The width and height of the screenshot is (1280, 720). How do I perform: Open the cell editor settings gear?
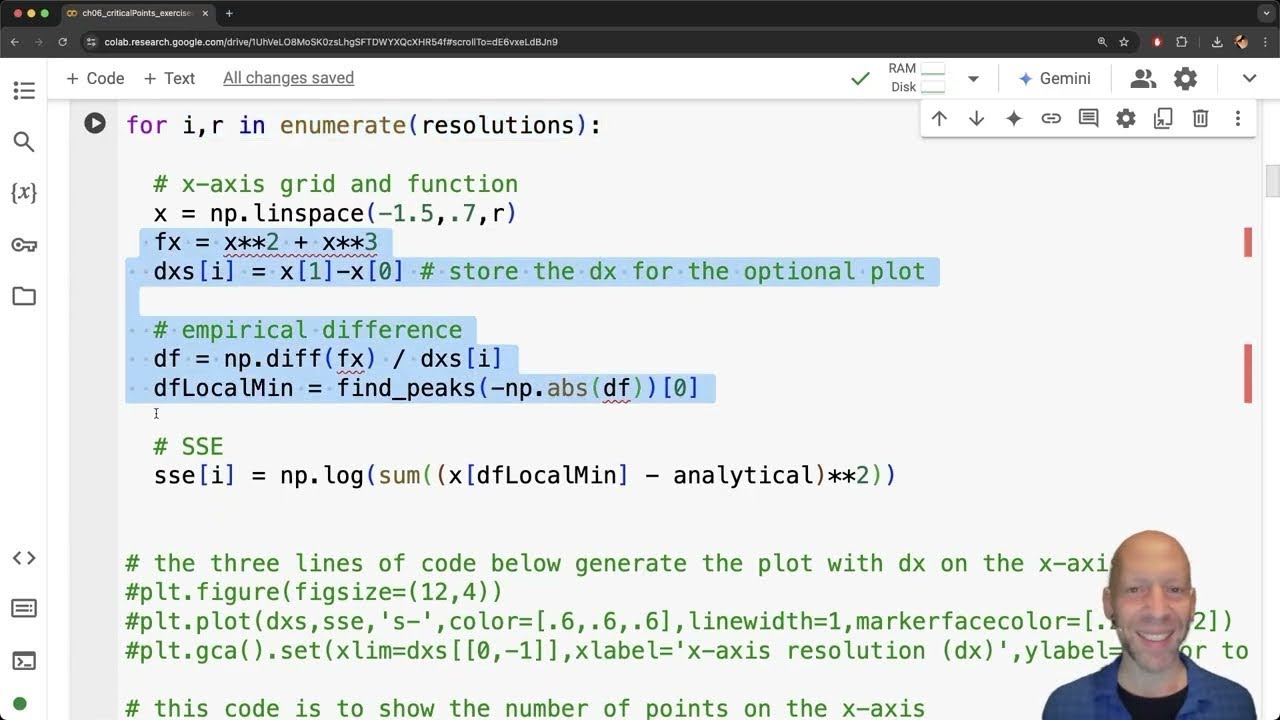point(1126,118)
